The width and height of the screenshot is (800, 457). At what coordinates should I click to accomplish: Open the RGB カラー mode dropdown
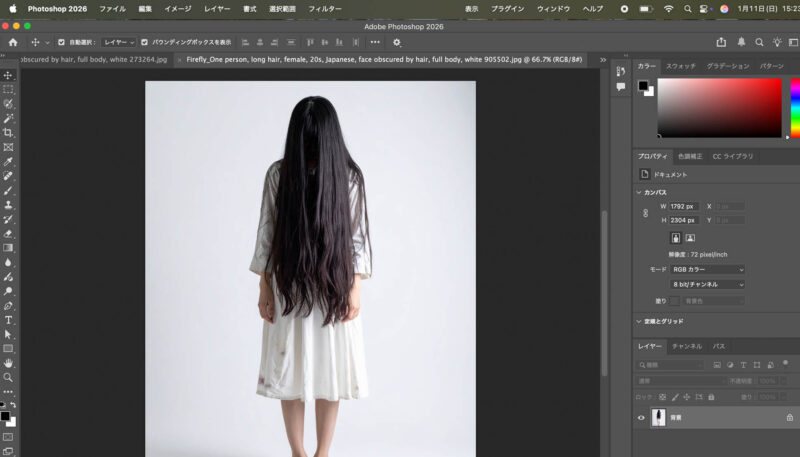coord(707,269)
